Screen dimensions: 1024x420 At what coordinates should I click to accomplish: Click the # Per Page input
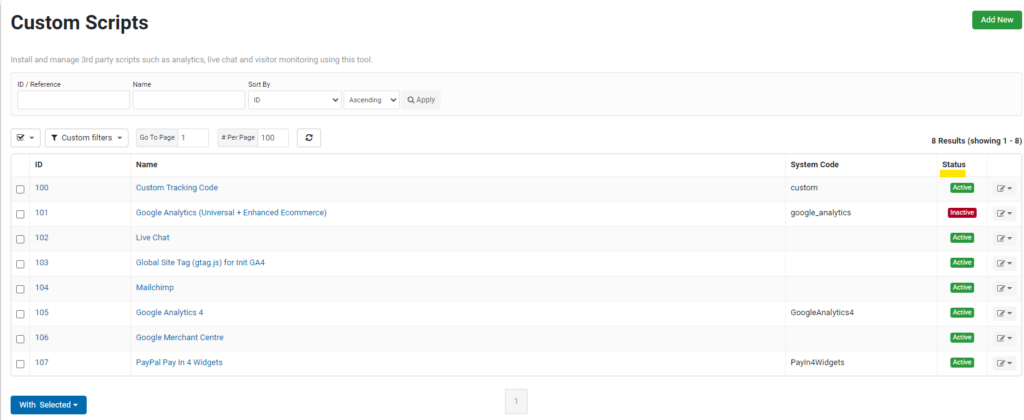coord(273,138)
